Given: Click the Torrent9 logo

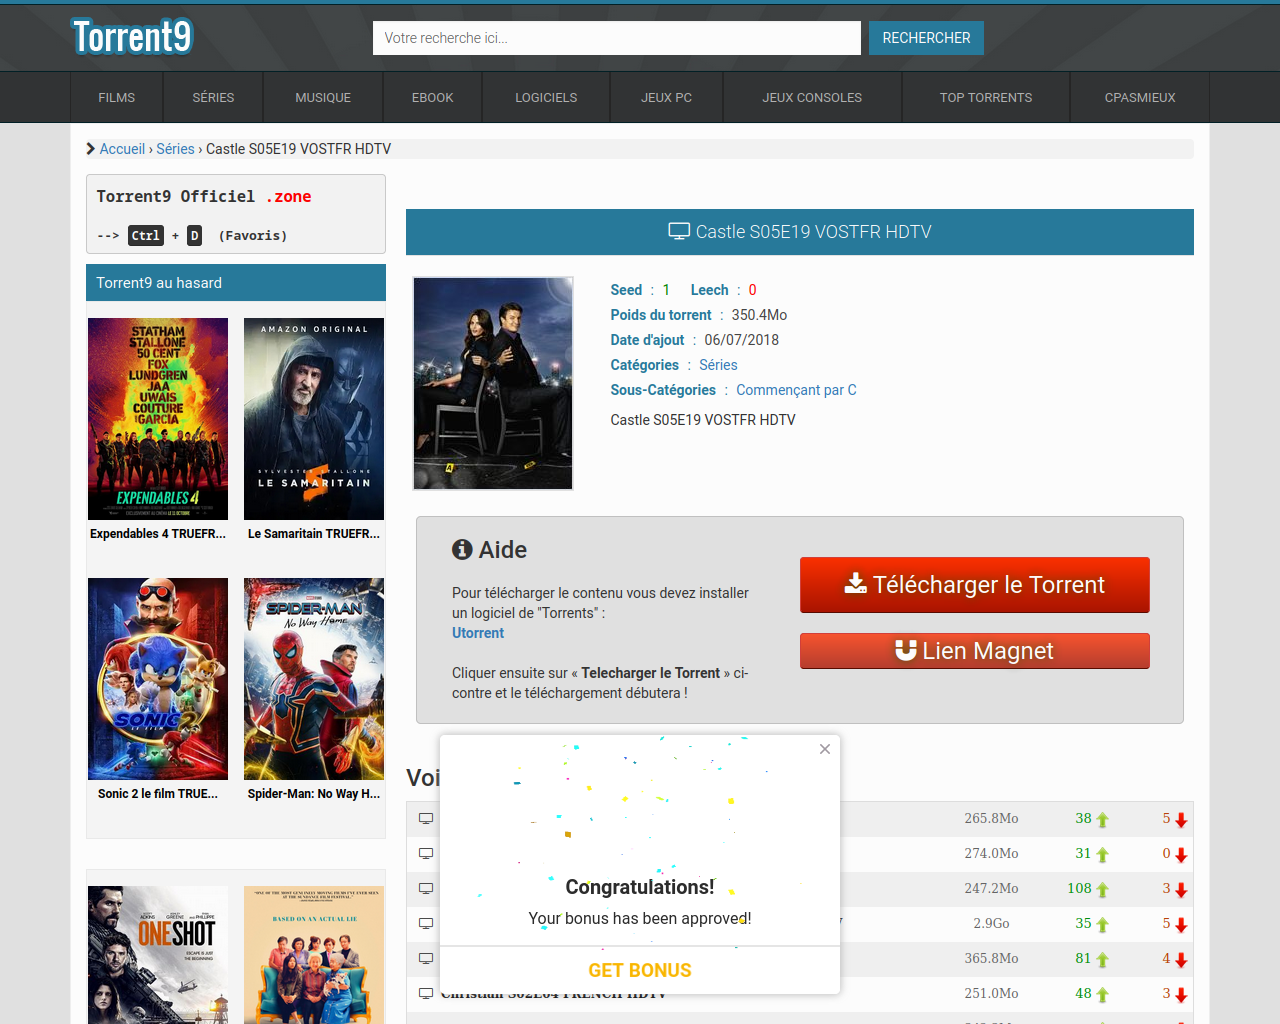Looking at the screenshot, I should pyautogui.click(x=132, y=37).
